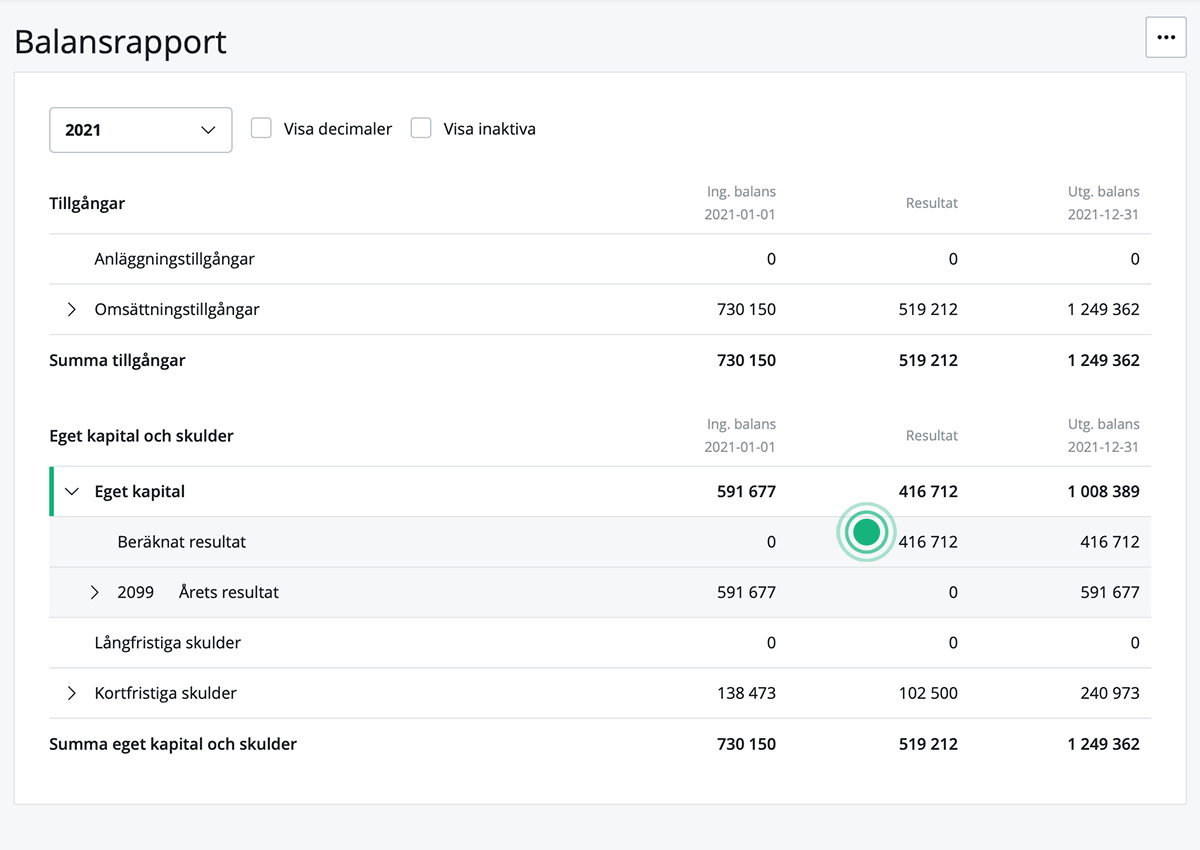1200x850 pixels.
Task: Click the Balansrapport page title
Action: tap(120, 42)
